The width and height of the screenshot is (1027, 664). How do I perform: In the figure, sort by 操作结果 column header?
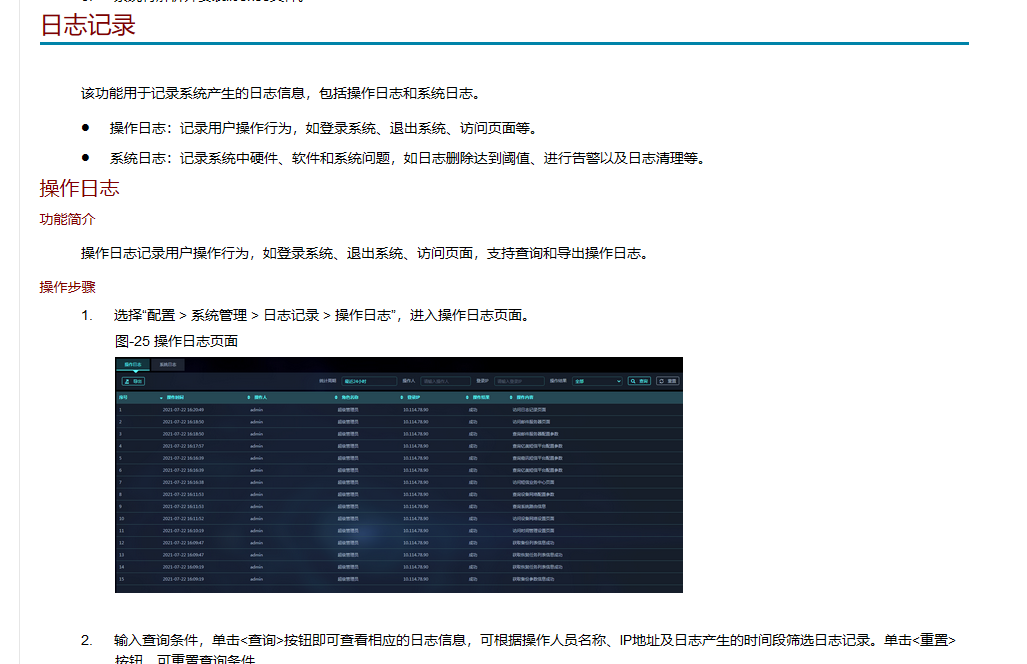coord(479,397)
